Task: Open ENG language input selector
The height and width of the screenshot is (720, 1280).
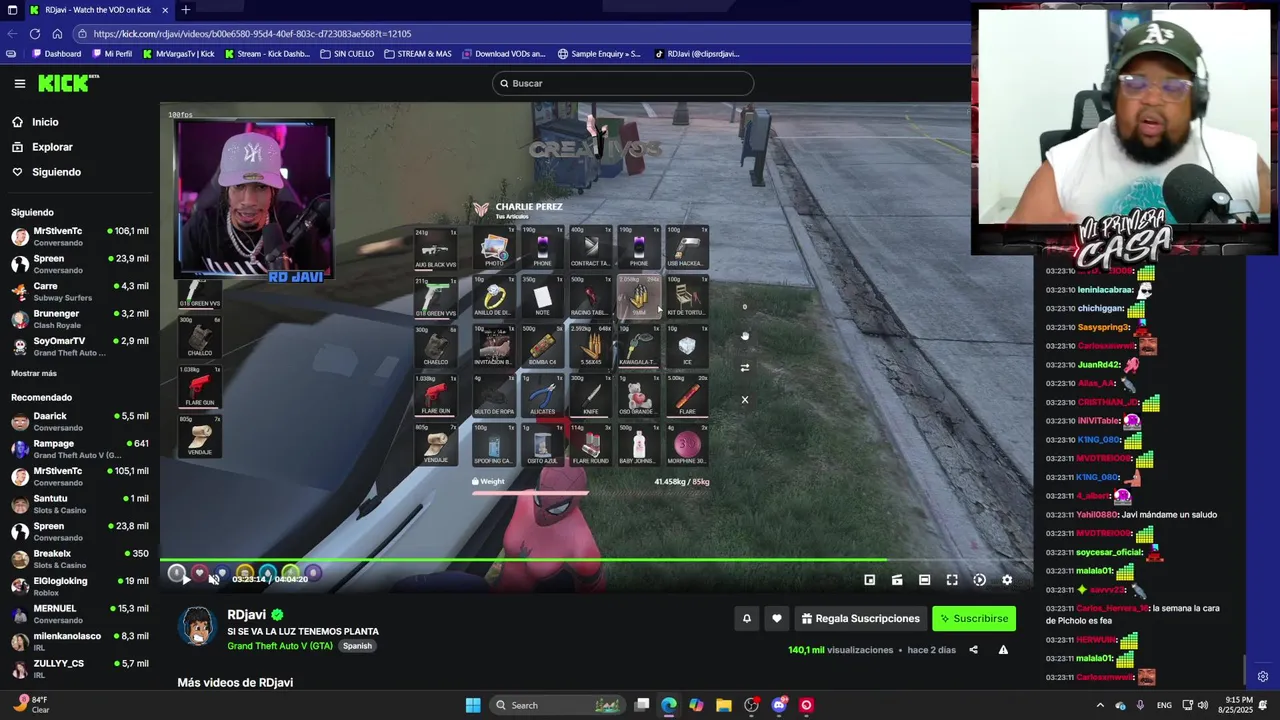Action: [1164, 705]
